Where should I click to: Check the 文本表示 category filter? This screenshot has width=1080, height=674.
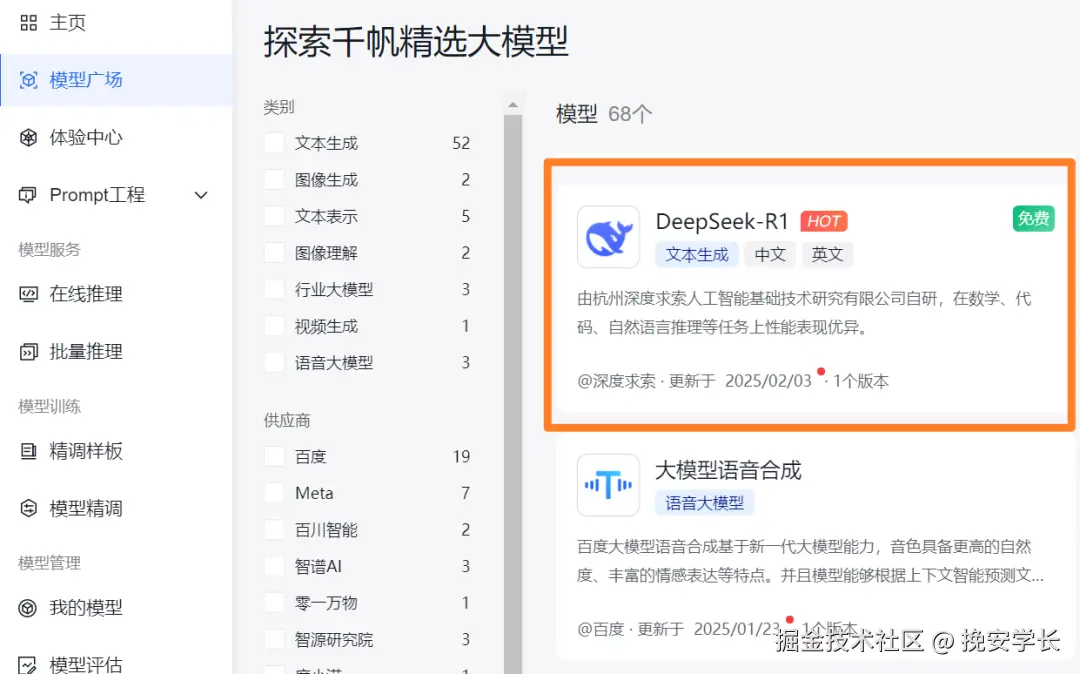(x=274, y=216)
